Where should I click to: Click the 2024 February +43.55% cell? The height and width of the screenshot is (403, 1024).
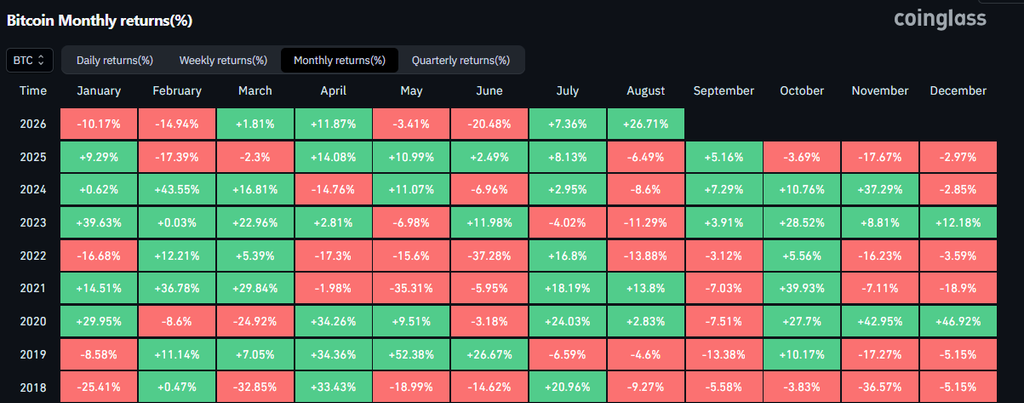(177, 189)
